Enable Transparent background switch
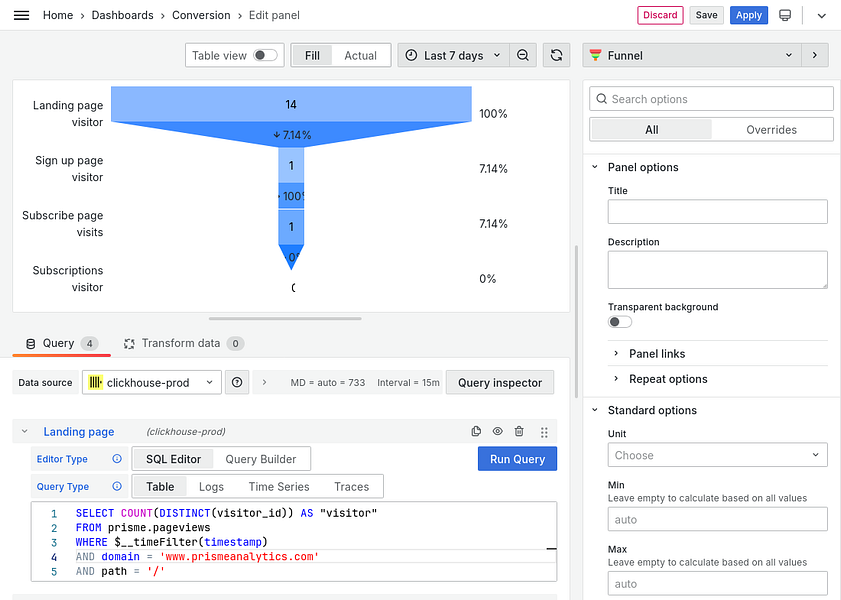The height and width of the screenshot is (600, 841). point(620,322)
